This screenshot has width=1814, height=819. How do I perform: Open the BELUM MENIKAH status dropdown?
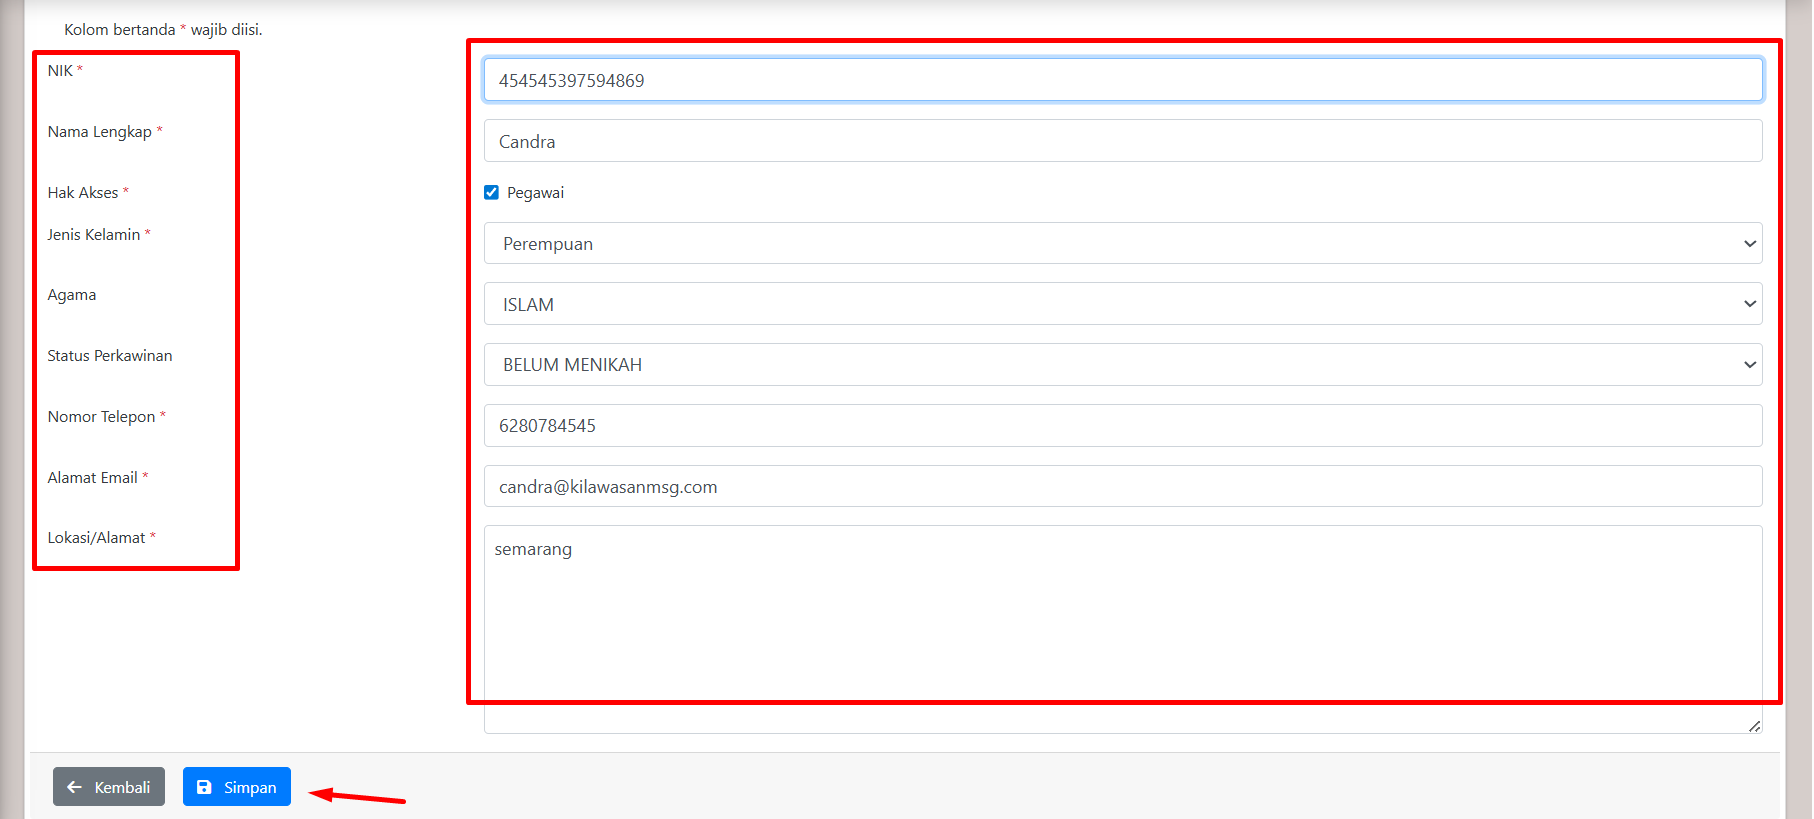(x=1121, y=365)
